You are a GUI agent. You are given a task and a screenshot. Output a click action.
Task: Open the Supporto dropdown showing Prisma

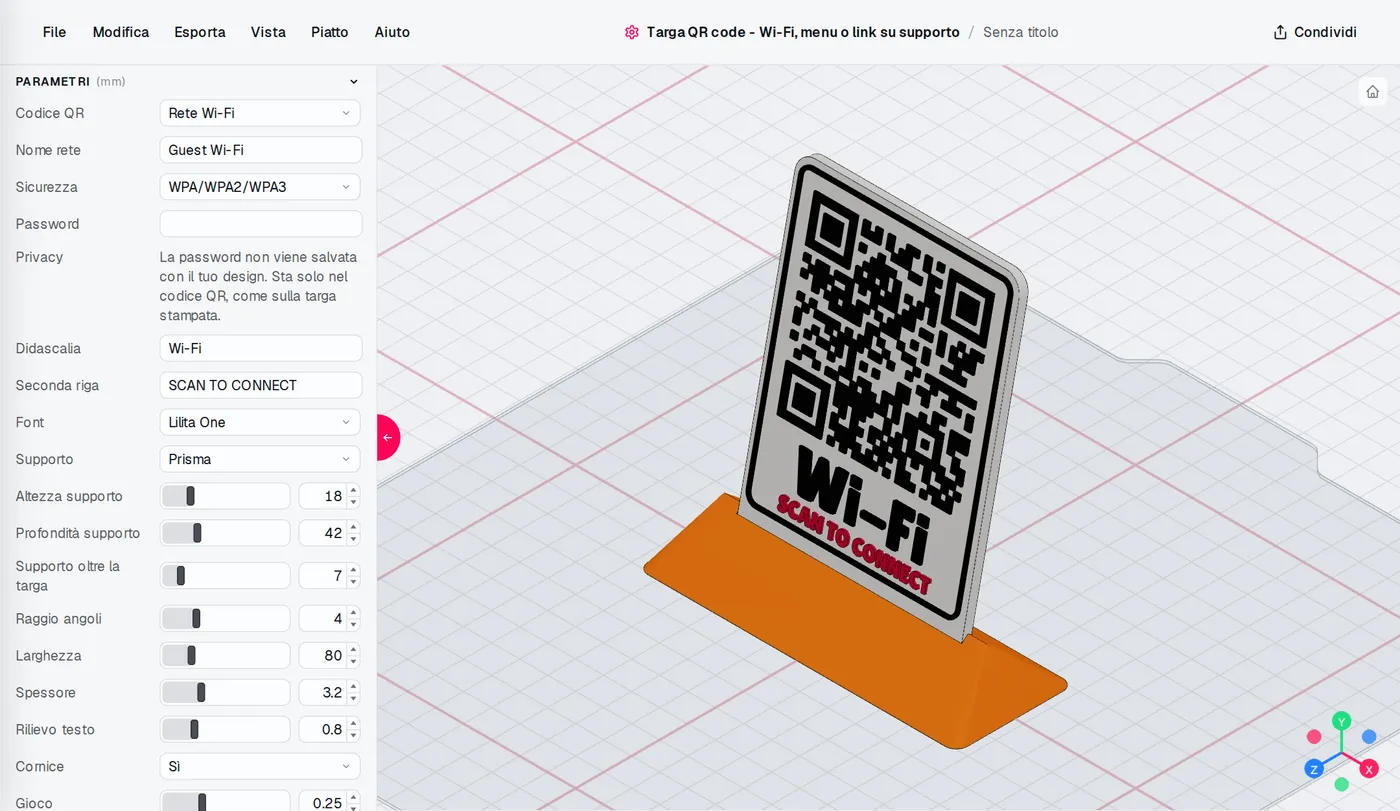point(260,459)
